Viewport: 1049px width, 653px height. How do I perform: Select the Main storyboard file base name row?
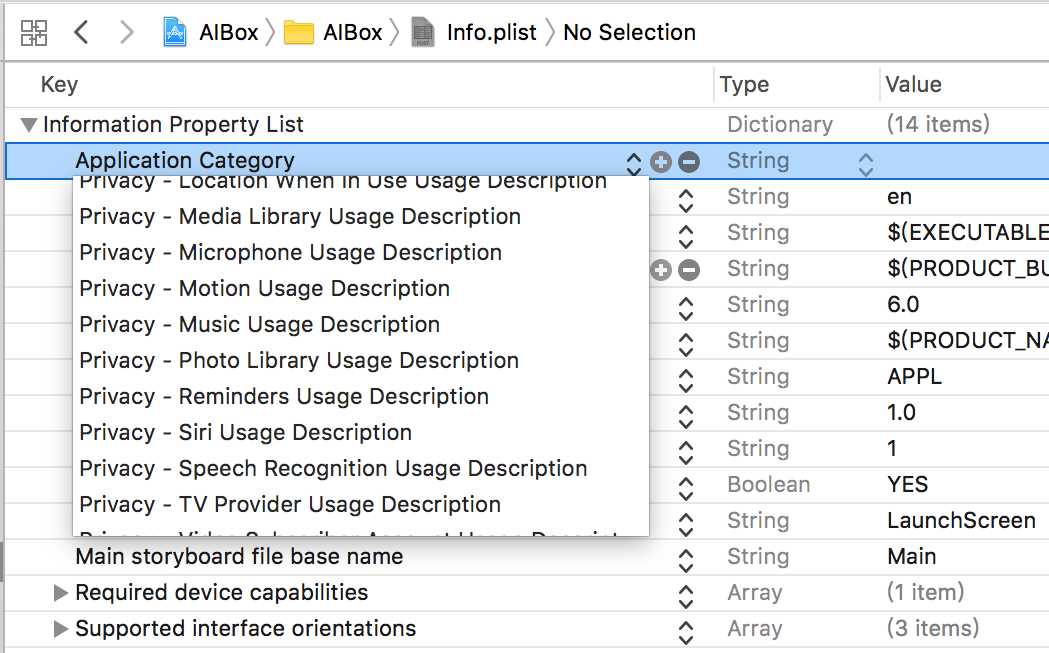tap(239, 557)
